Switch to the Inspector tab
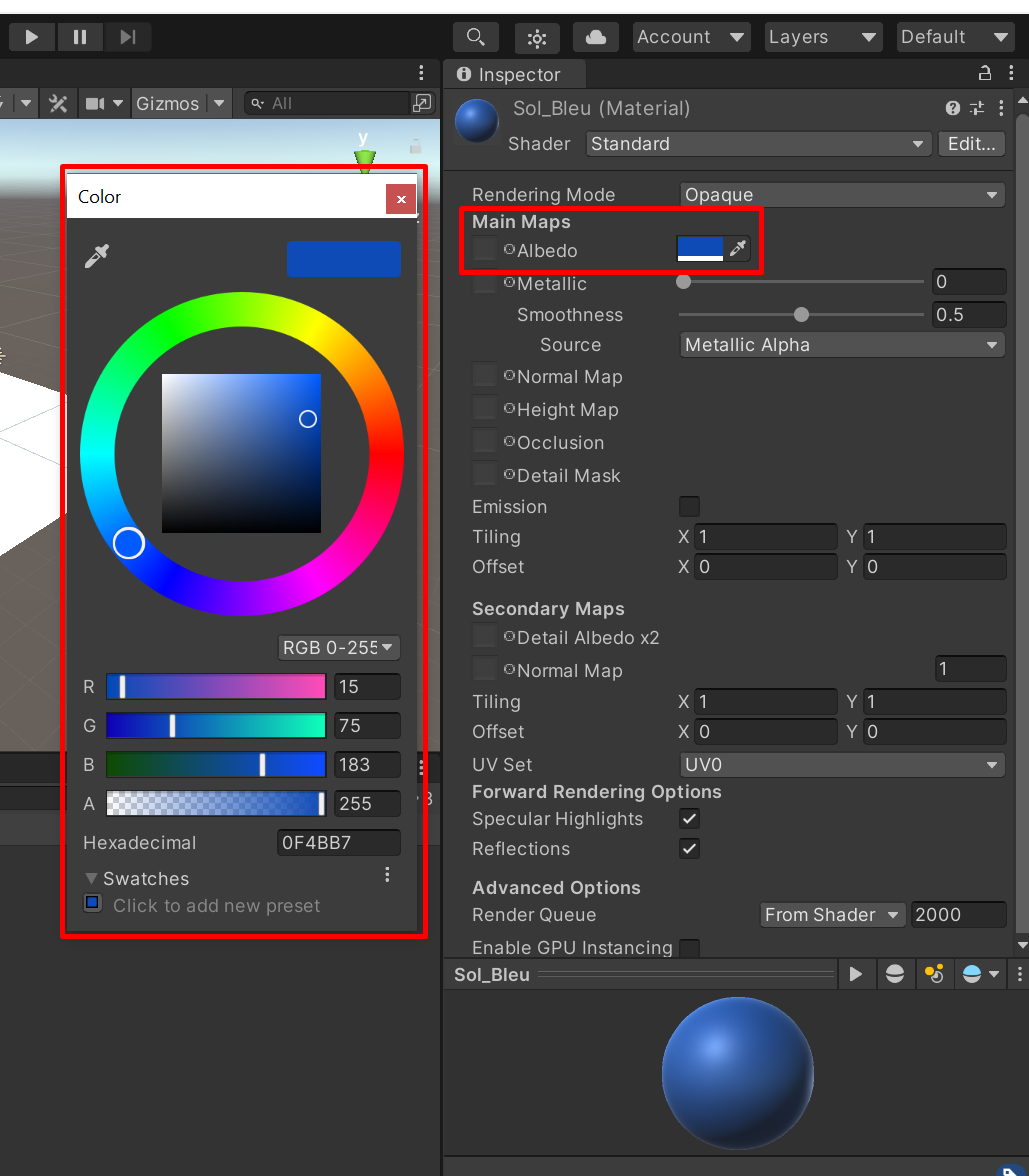Image resolution: width=1029 pixels, height=1176 pixels. [x=514, y=74]
